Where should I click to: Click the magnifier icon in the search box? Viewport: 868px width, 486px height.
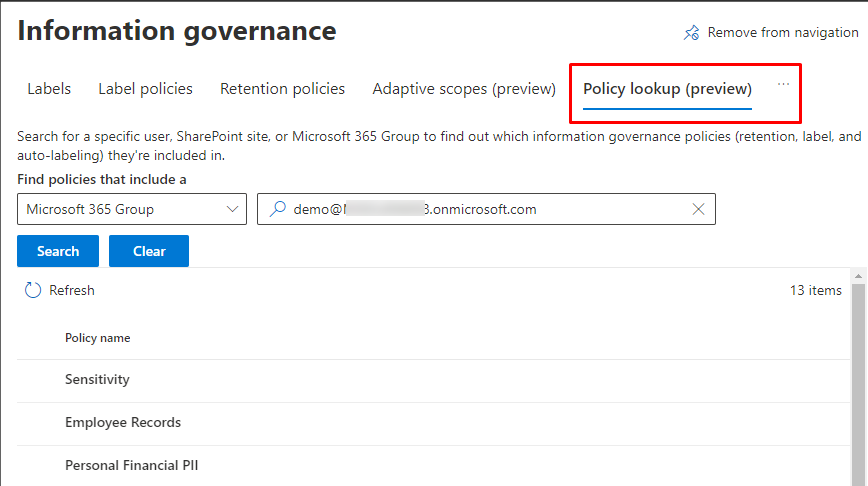click(x=277, y=209)
